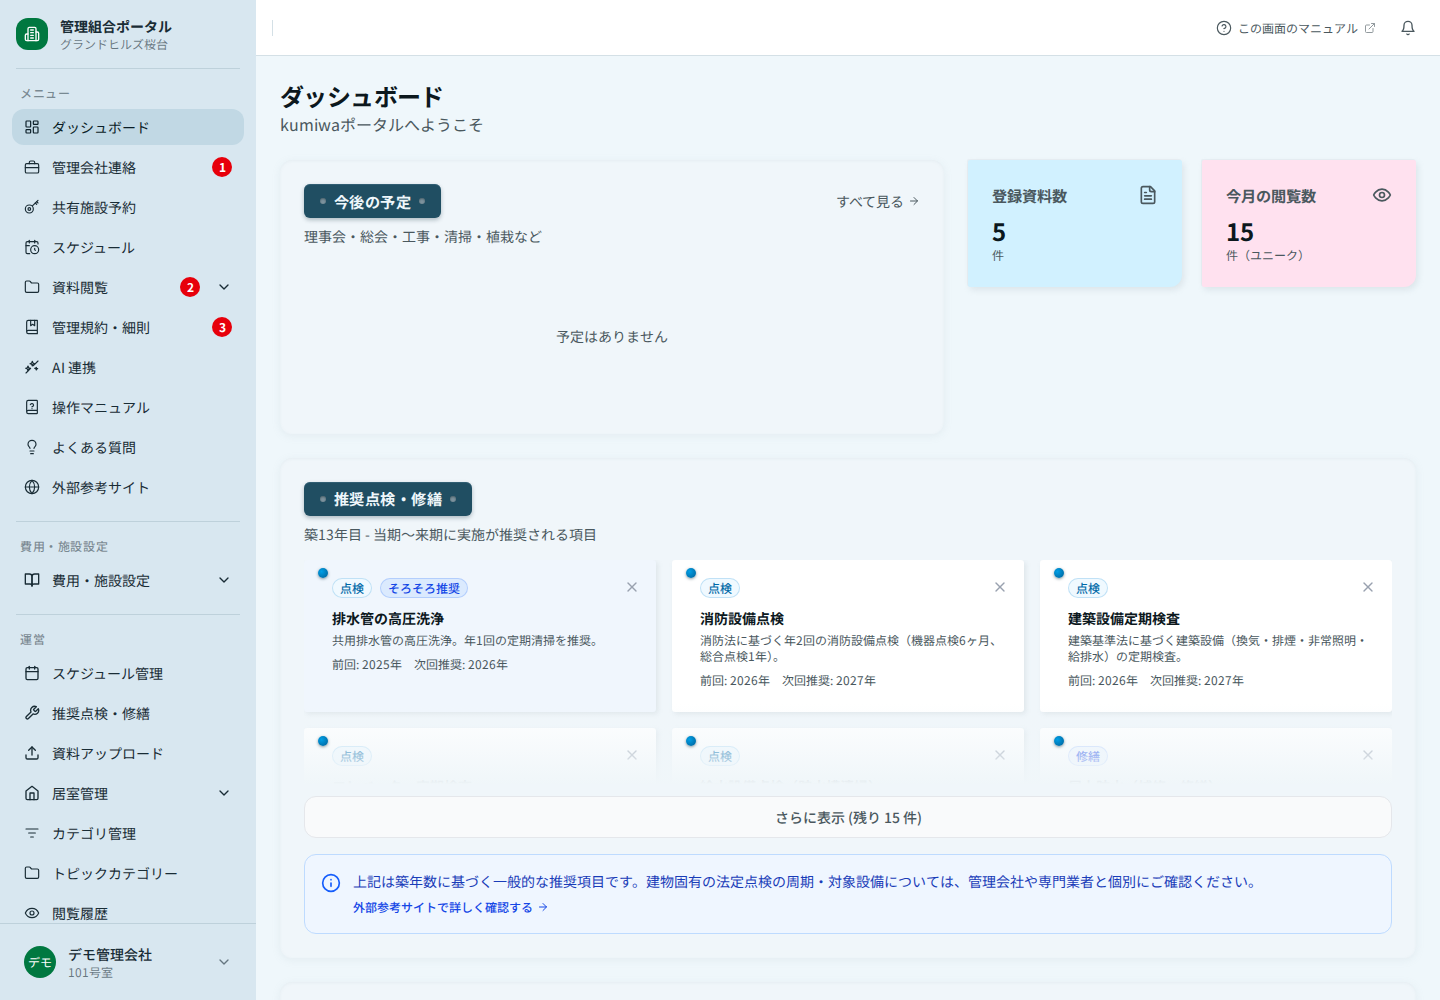
Task: Open the 排水管の高圧洗浄 card title
Action: [388, 619]
